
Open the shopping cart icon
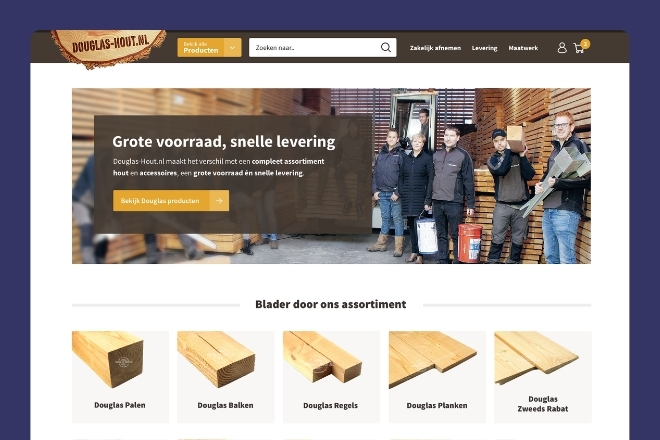[579, 49]
